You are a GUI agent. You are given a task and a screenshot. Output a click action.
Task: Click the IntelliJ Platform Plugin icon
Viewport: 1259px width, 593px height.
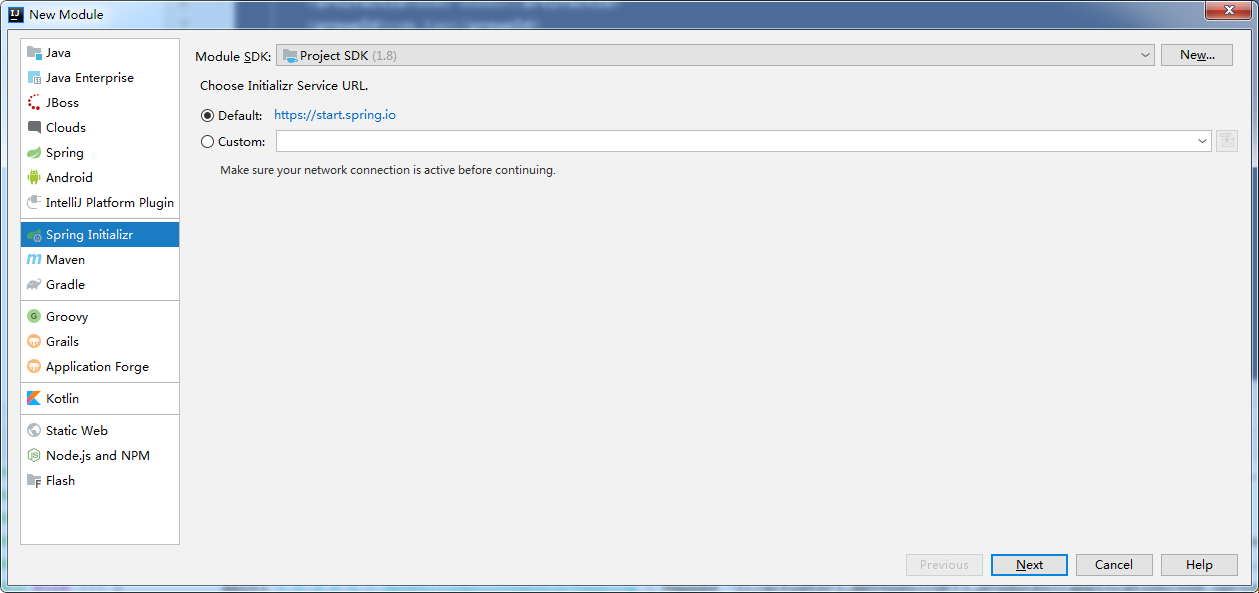click(34, 203)
